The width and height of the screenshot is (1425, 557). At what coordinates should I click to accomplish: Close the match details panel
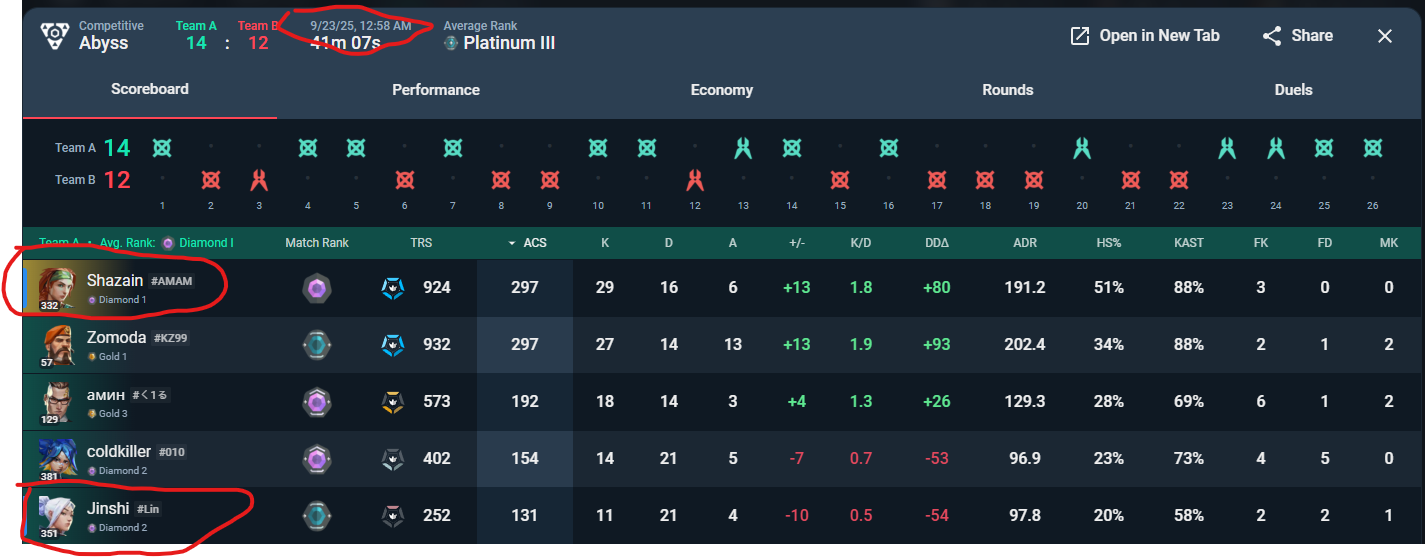coord(1385,36)
